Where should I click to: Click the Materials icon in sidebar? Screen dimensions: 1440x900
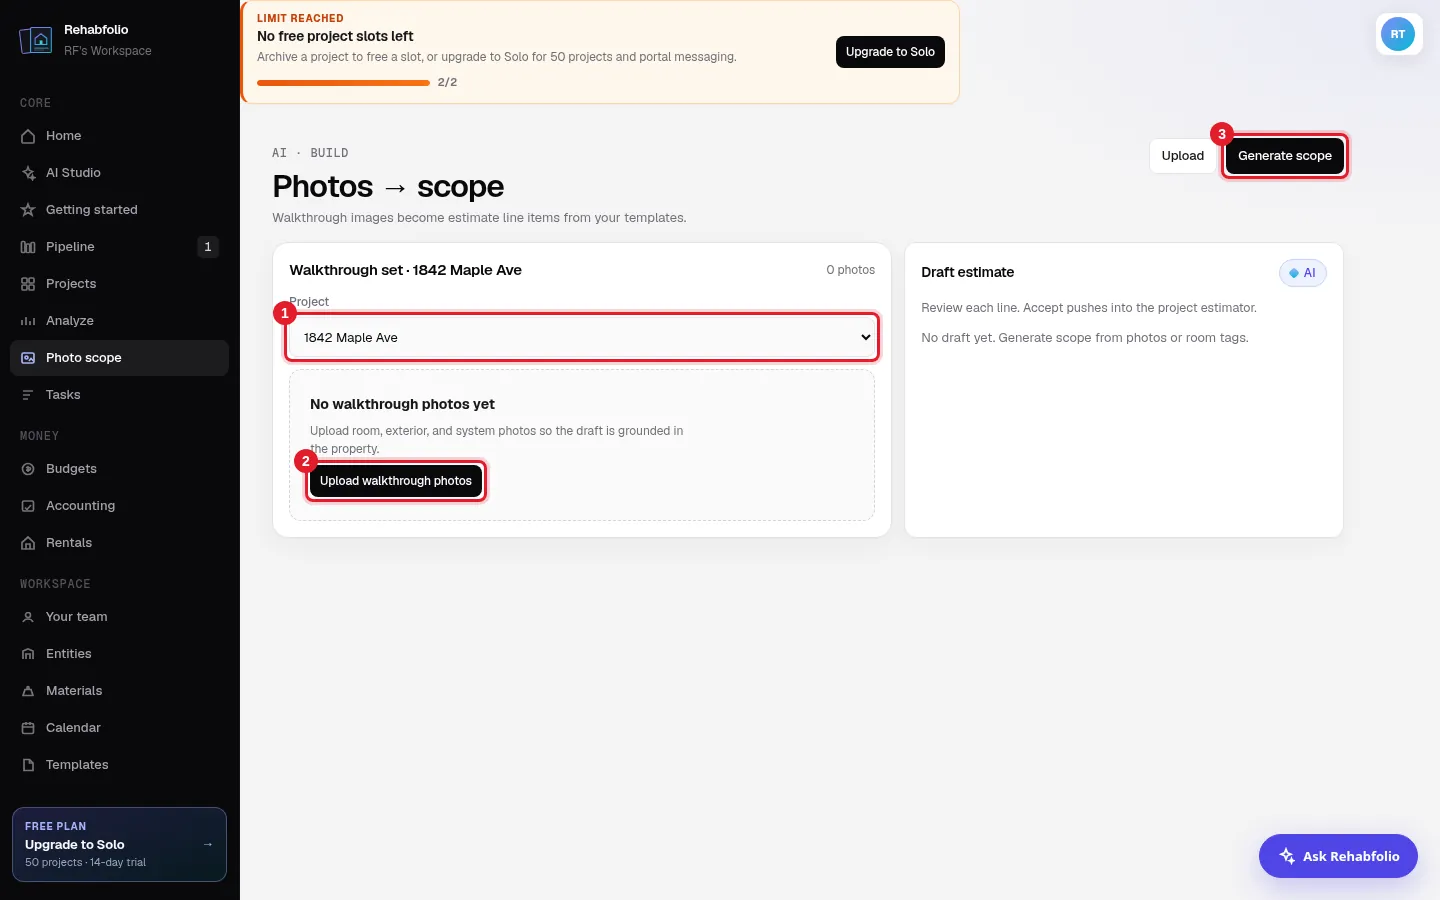28,691
